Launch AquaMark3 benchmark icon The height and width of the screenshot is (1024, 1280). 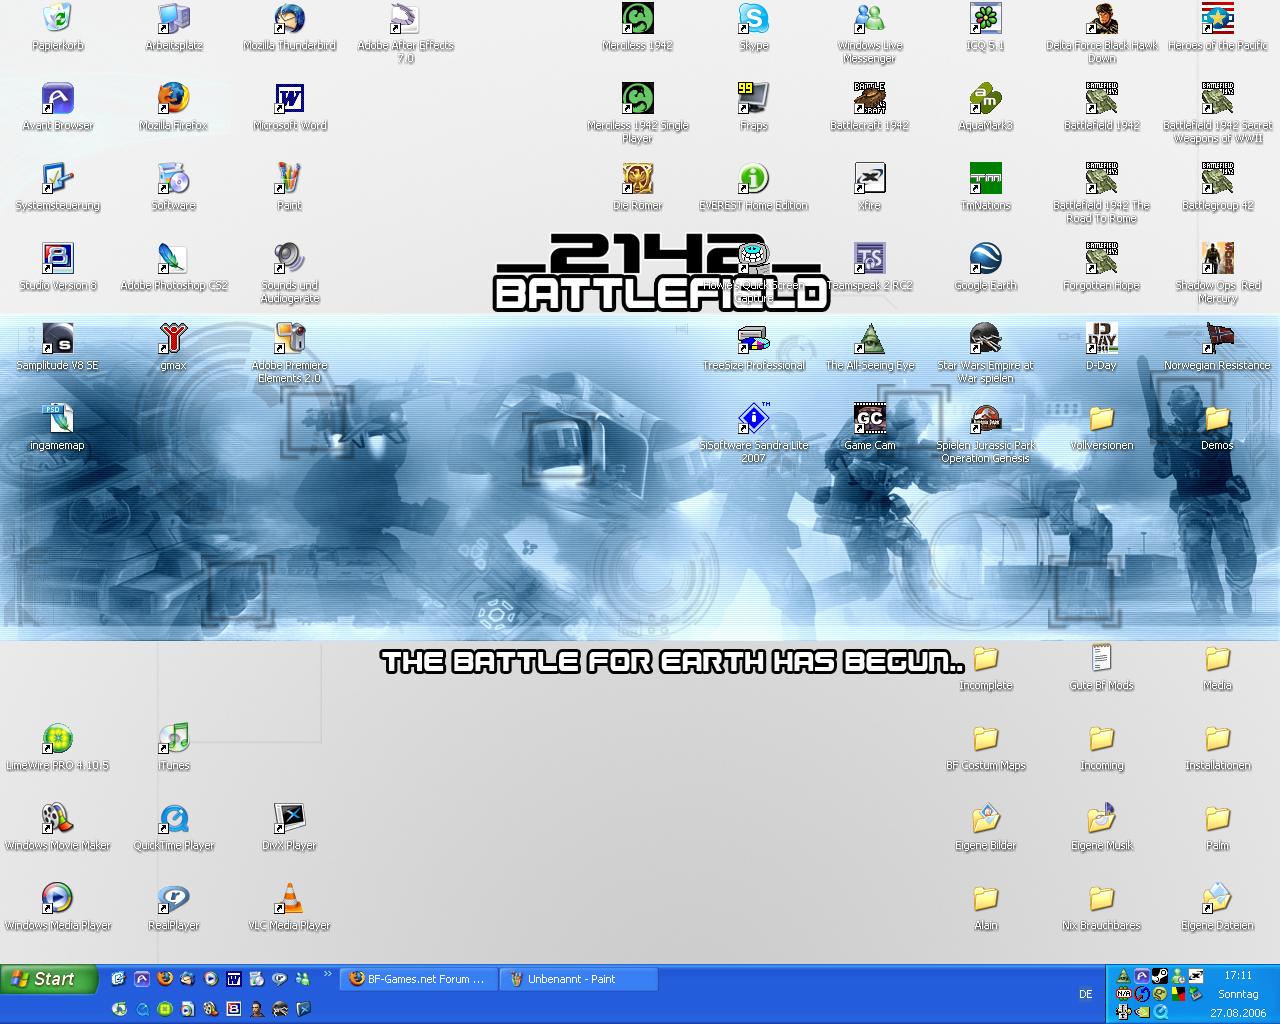click(x=986, y=98)
